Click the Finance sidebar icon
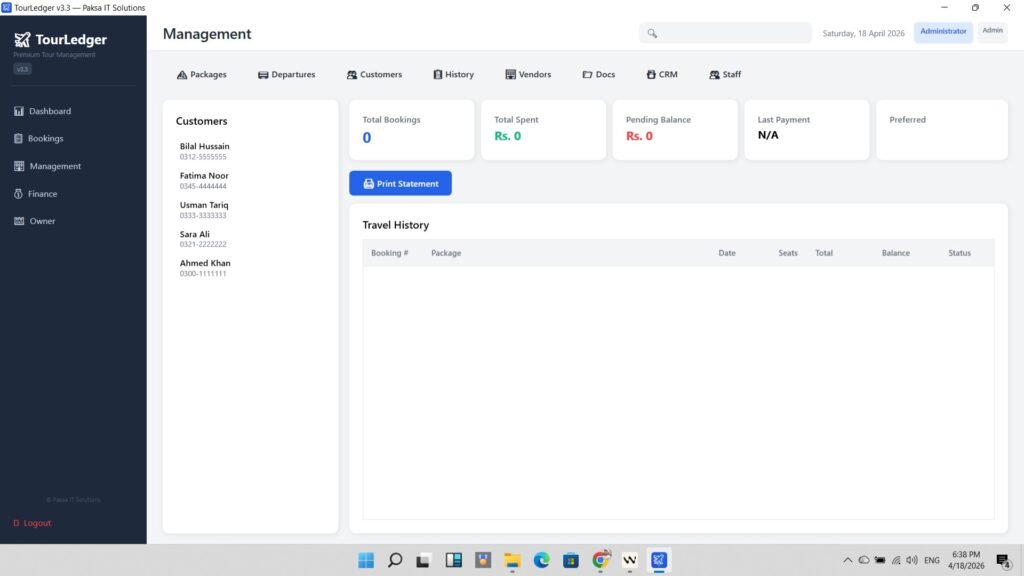The height and width of the screenshot is (576, 1024). click(x=18, y=194)
